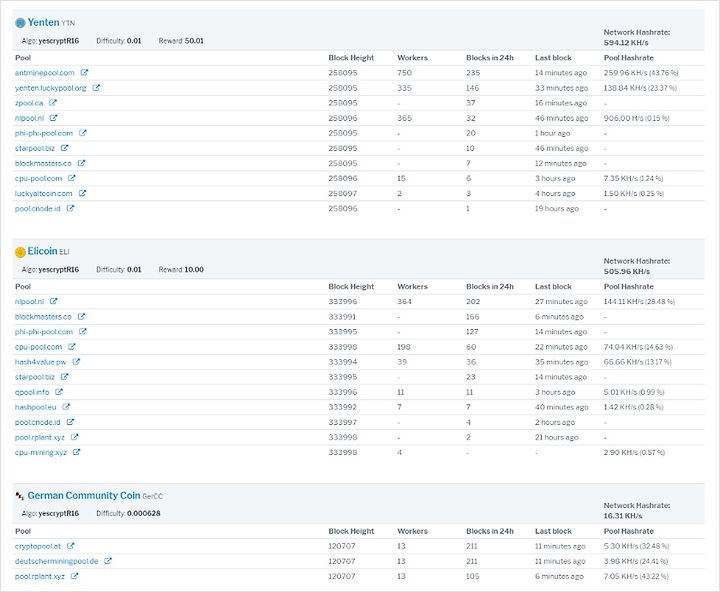This screenshot has width=720, height=592.
Task: Open the German Community Coin title link
Action: (x=84, y=496)
